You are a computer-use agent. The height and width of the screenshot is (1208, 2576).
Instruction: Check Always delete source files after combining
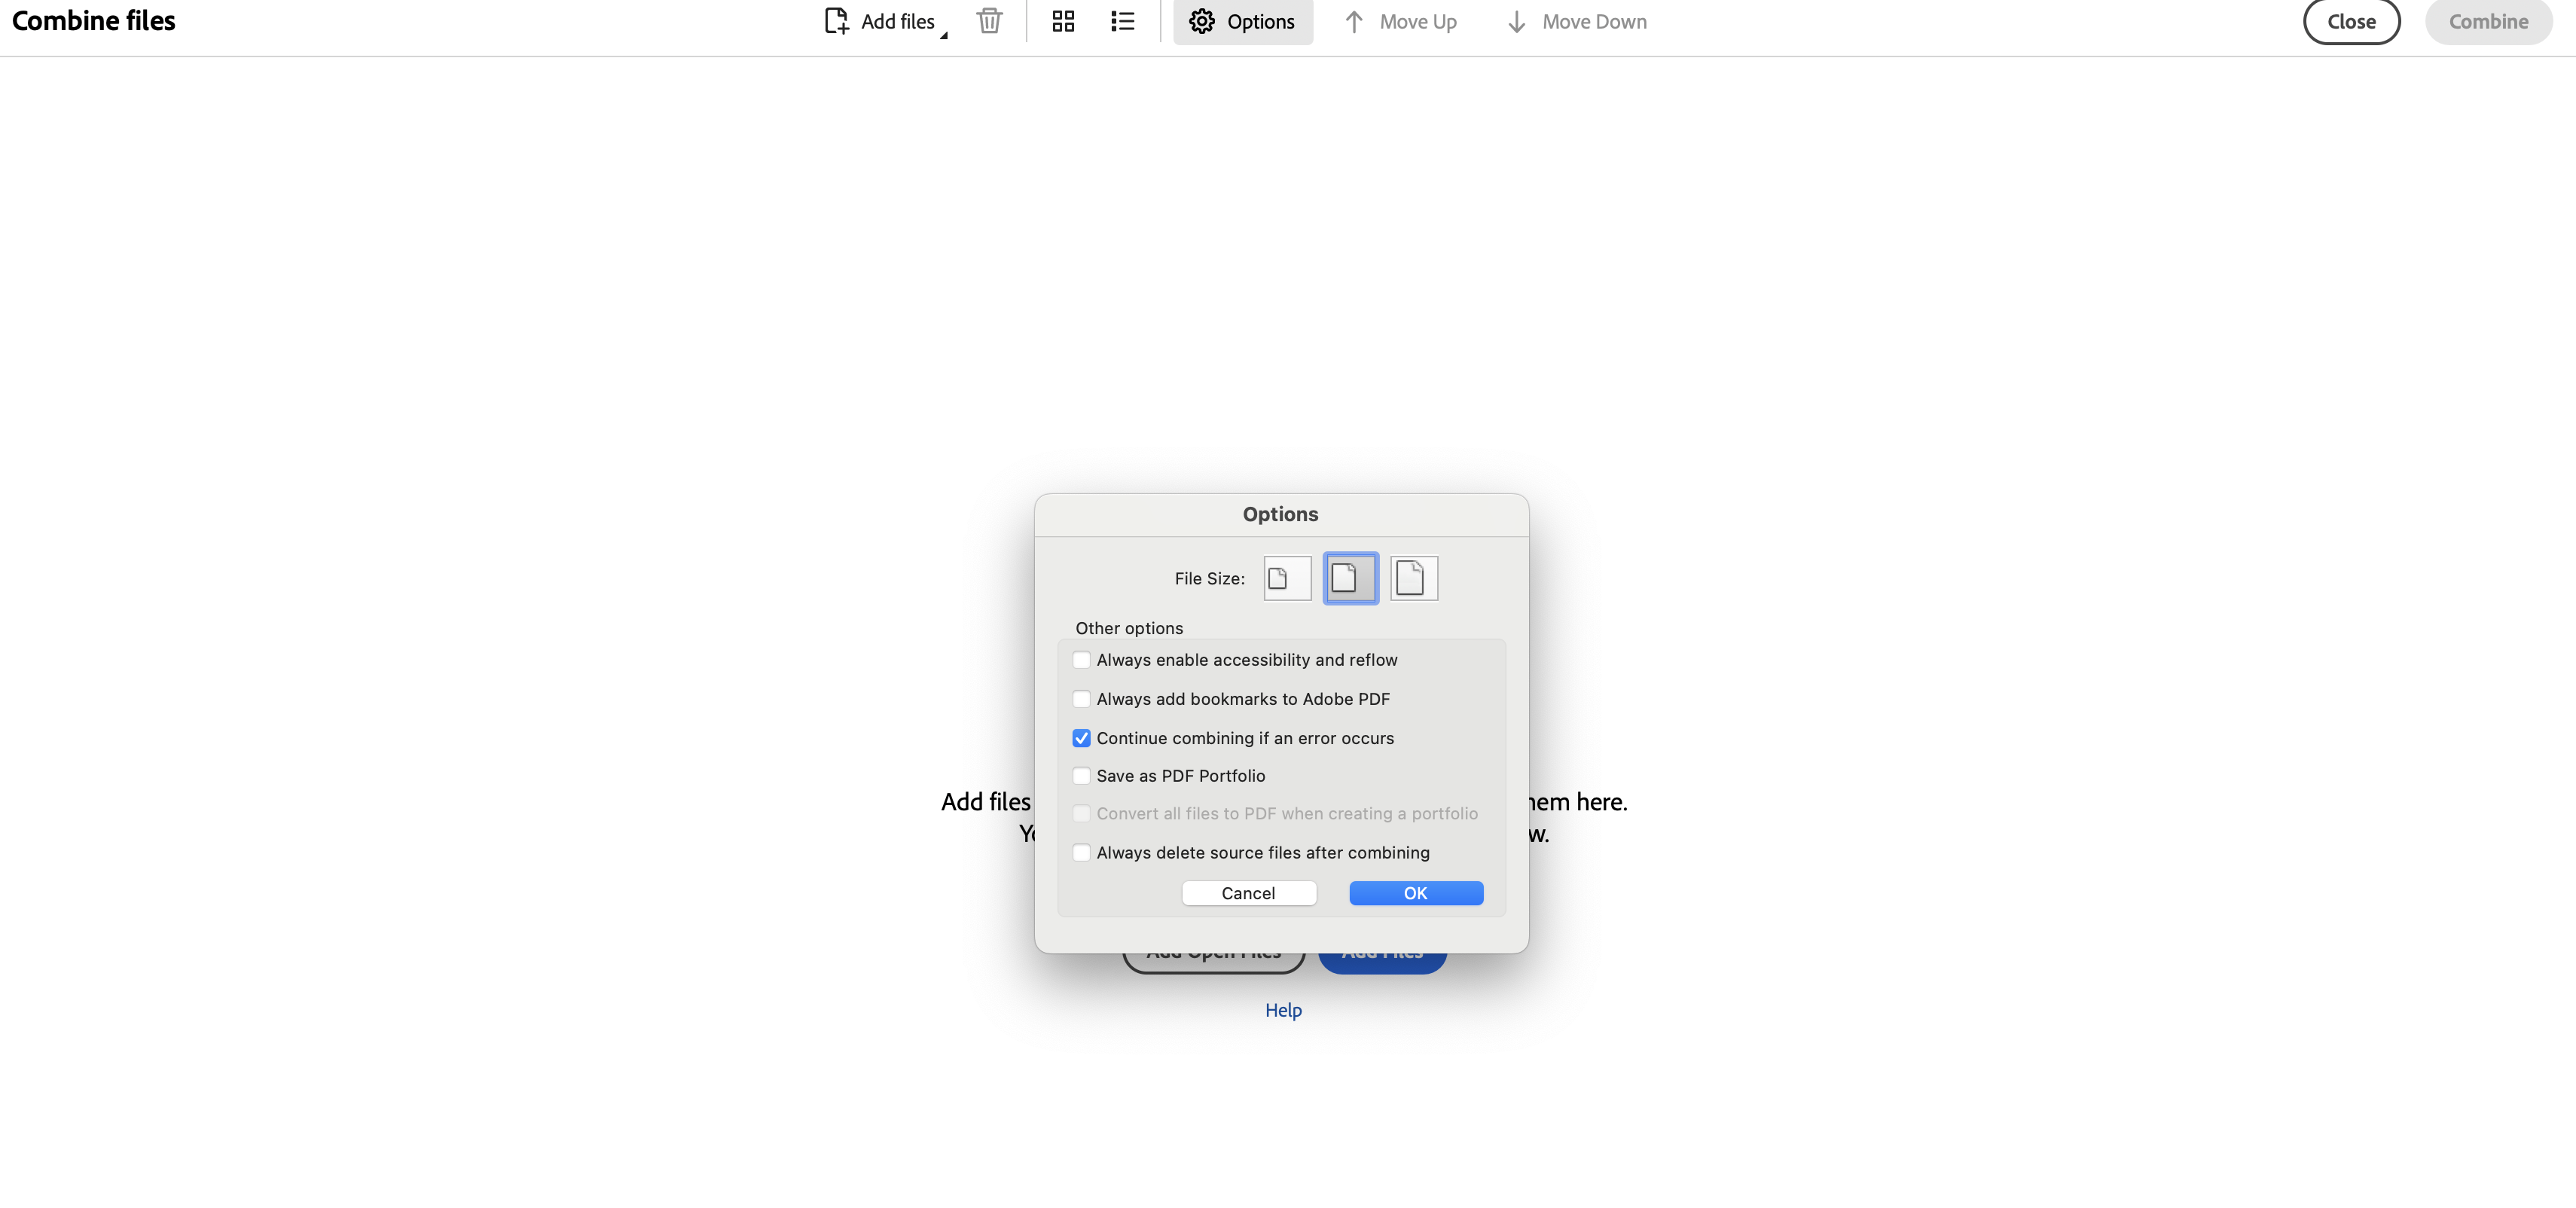1082,852
